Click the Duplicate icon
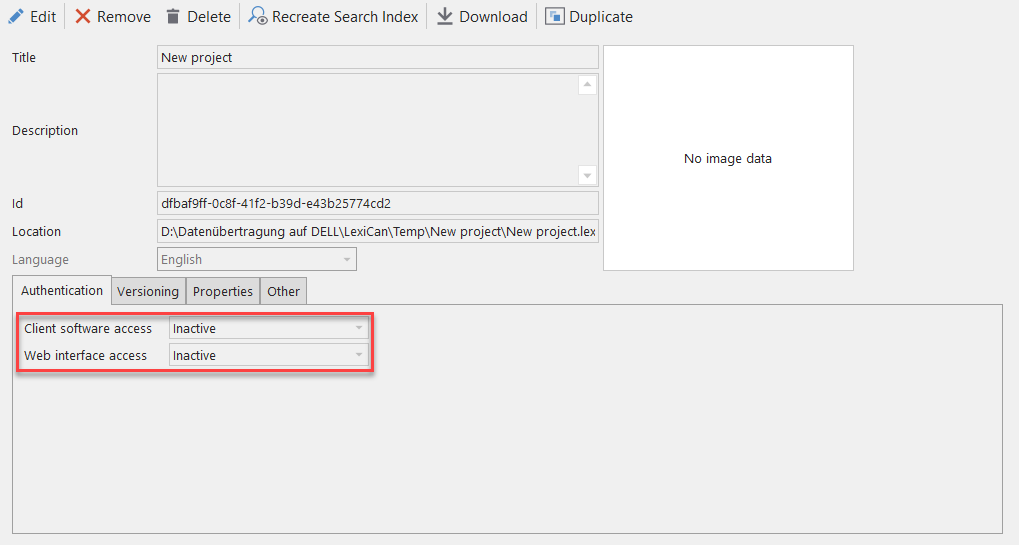This screenshot has height=545, width=1019. point(554,16)
